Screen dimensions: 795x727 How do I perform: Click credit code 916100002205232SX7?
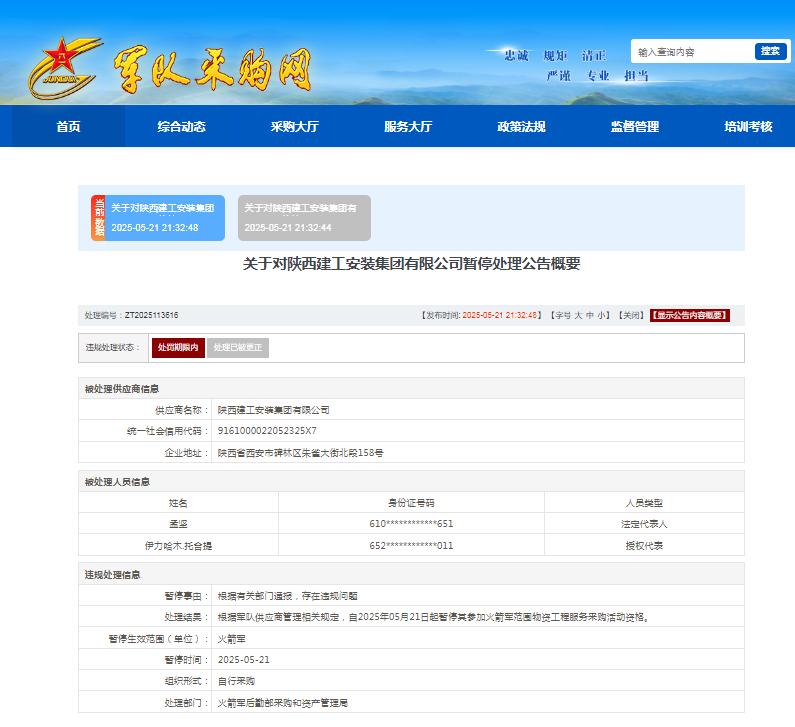(267, 431)
